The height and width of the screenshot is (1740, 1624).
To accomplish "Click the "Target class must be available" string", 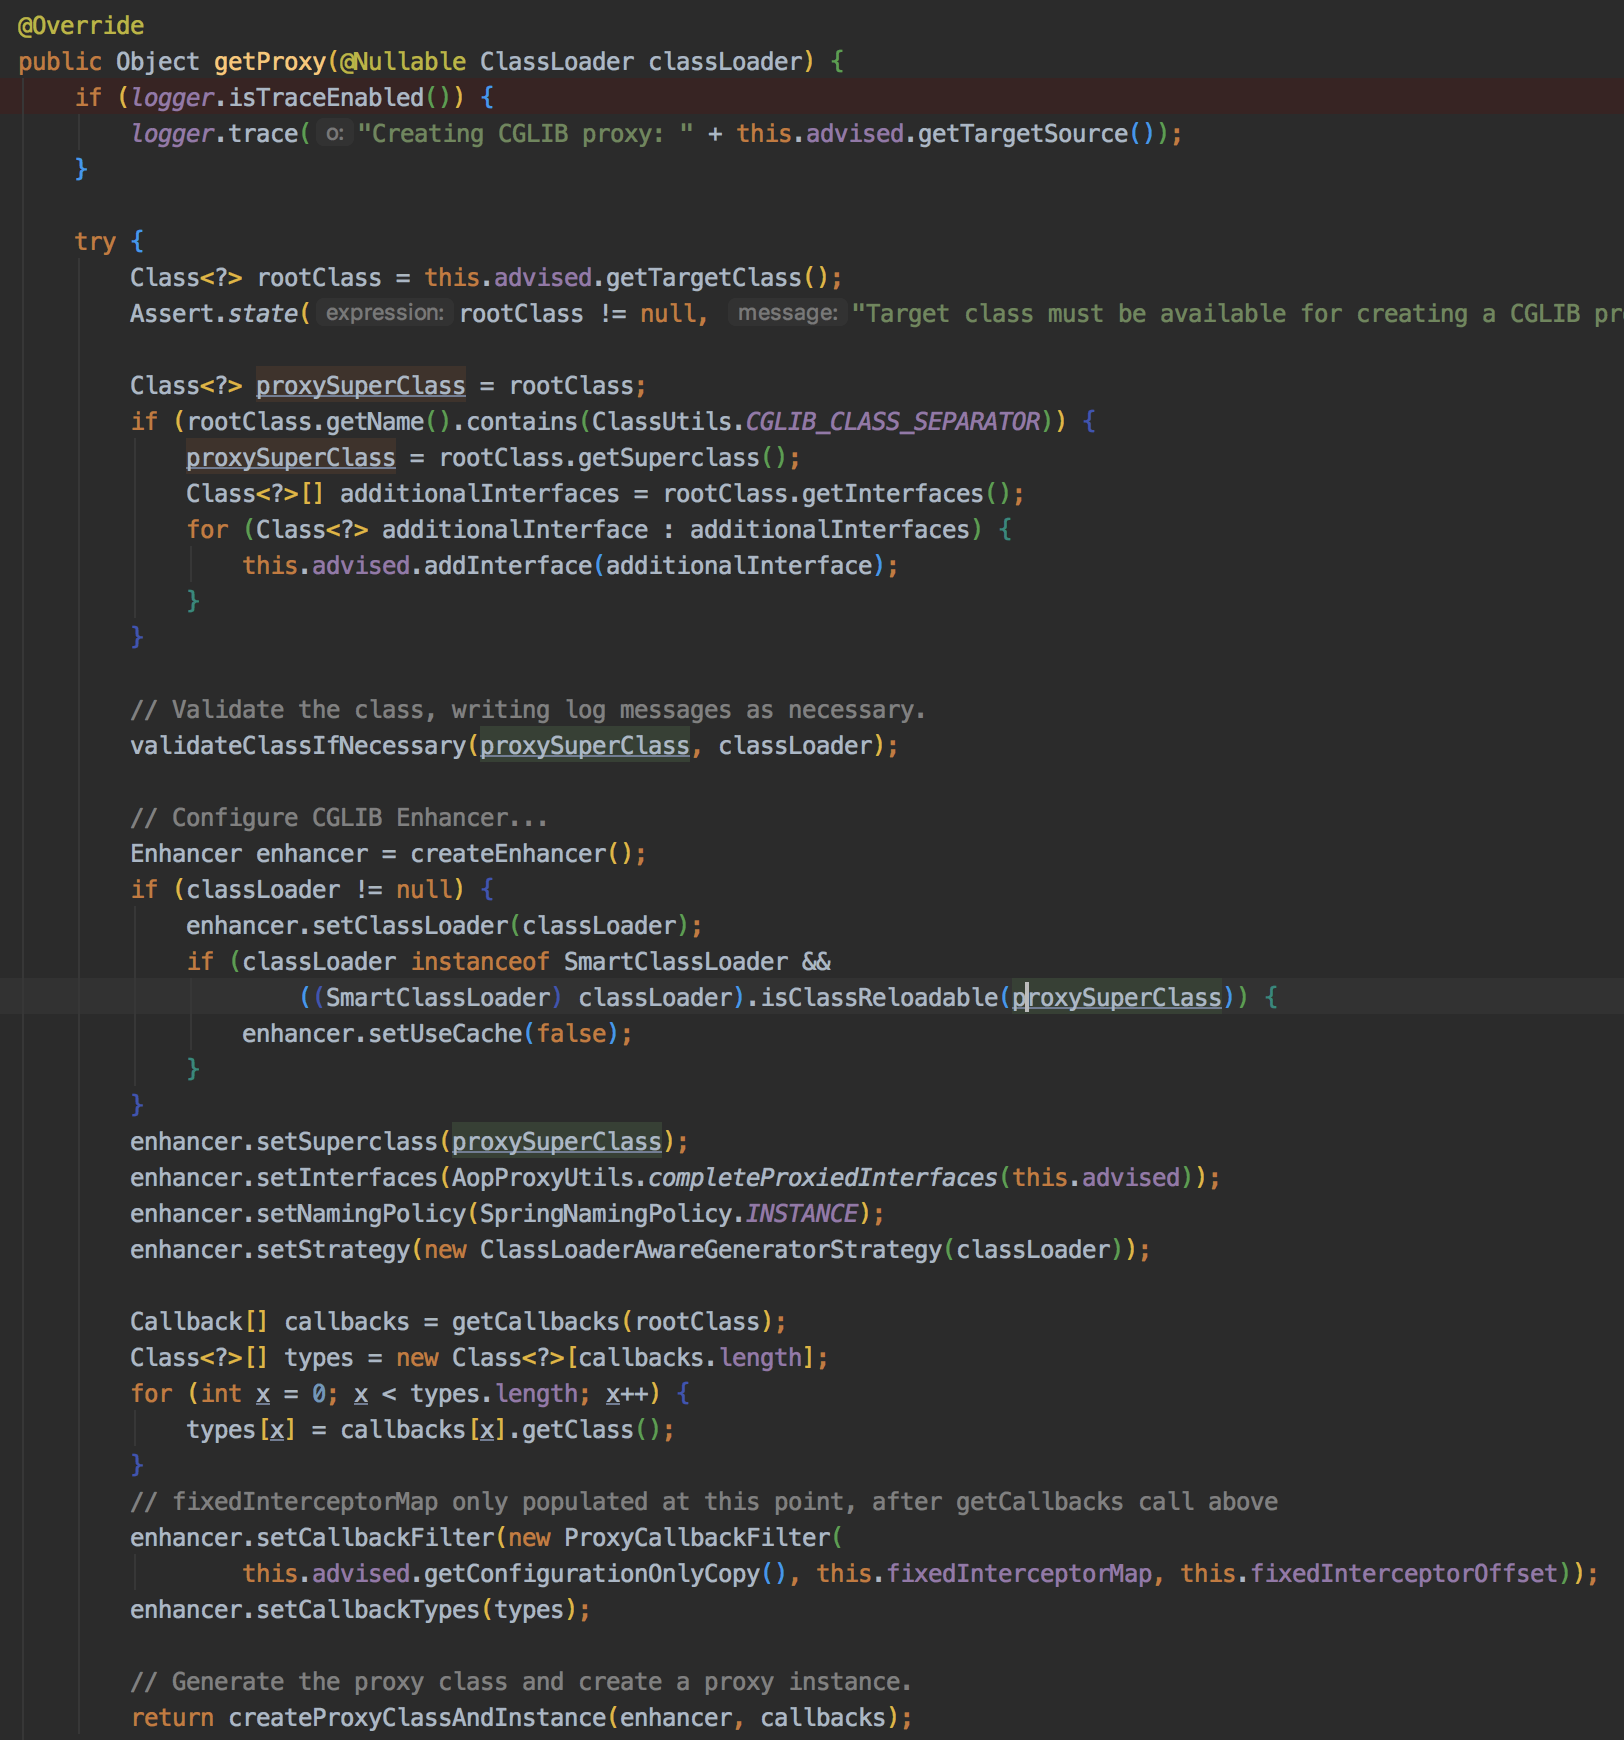I will click(1238, 313).
